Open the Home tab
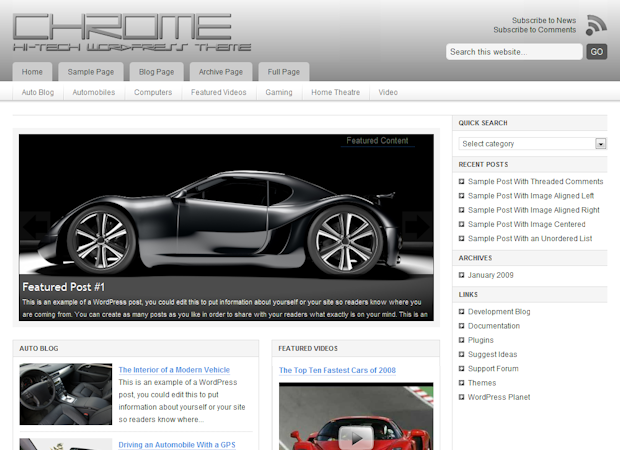620x450 pixels. [x=32, y=72]
